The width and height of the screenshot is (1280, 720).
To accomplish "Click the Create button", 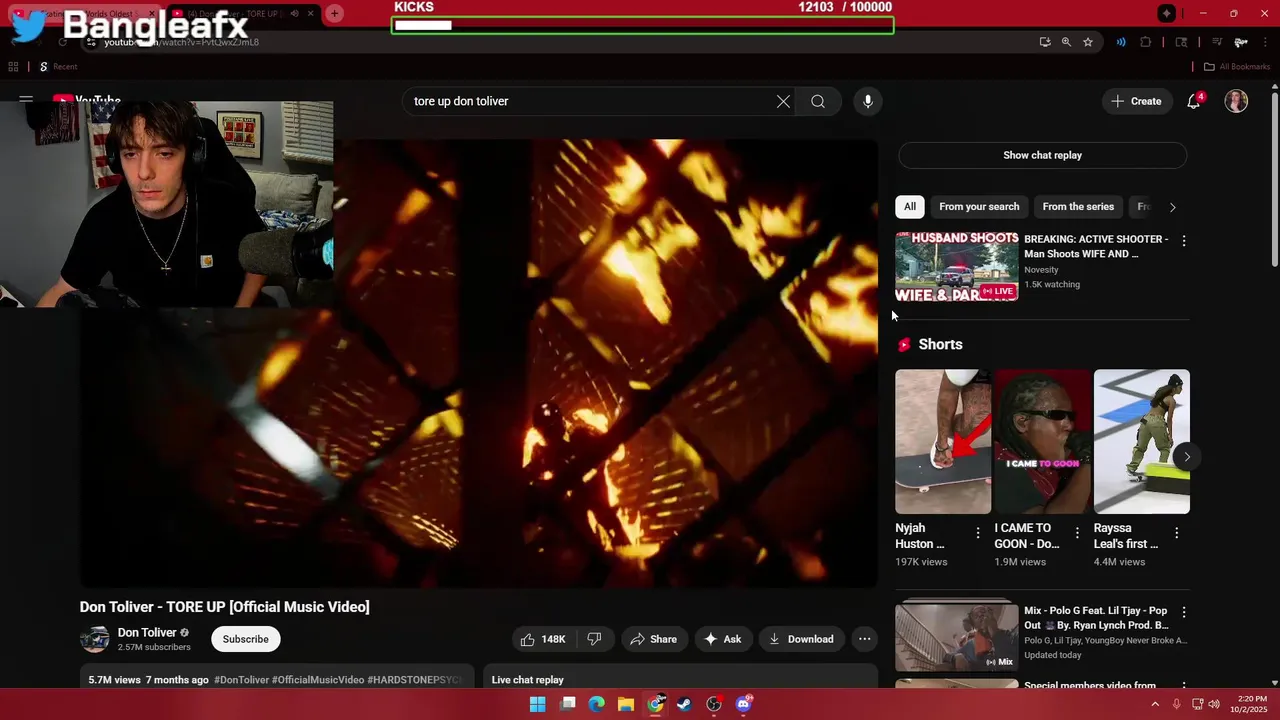I will tap(1137, 101).
